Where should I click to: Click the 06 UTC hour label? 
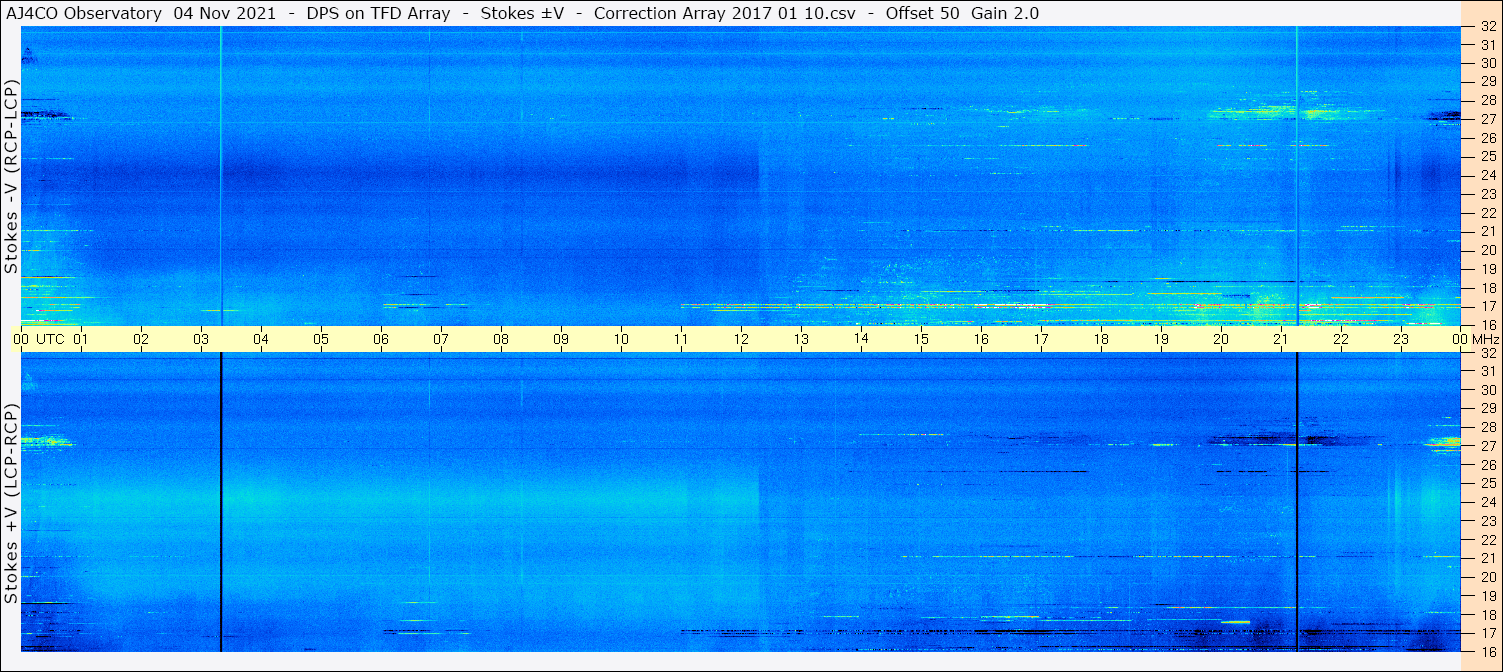381,339
